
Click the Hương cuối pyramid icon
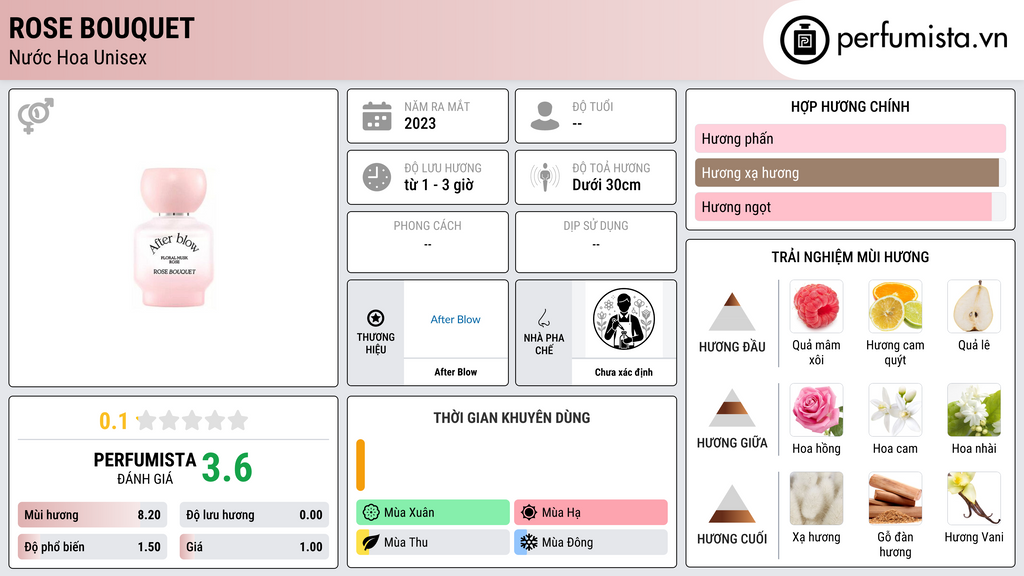(x=732, y=504)
